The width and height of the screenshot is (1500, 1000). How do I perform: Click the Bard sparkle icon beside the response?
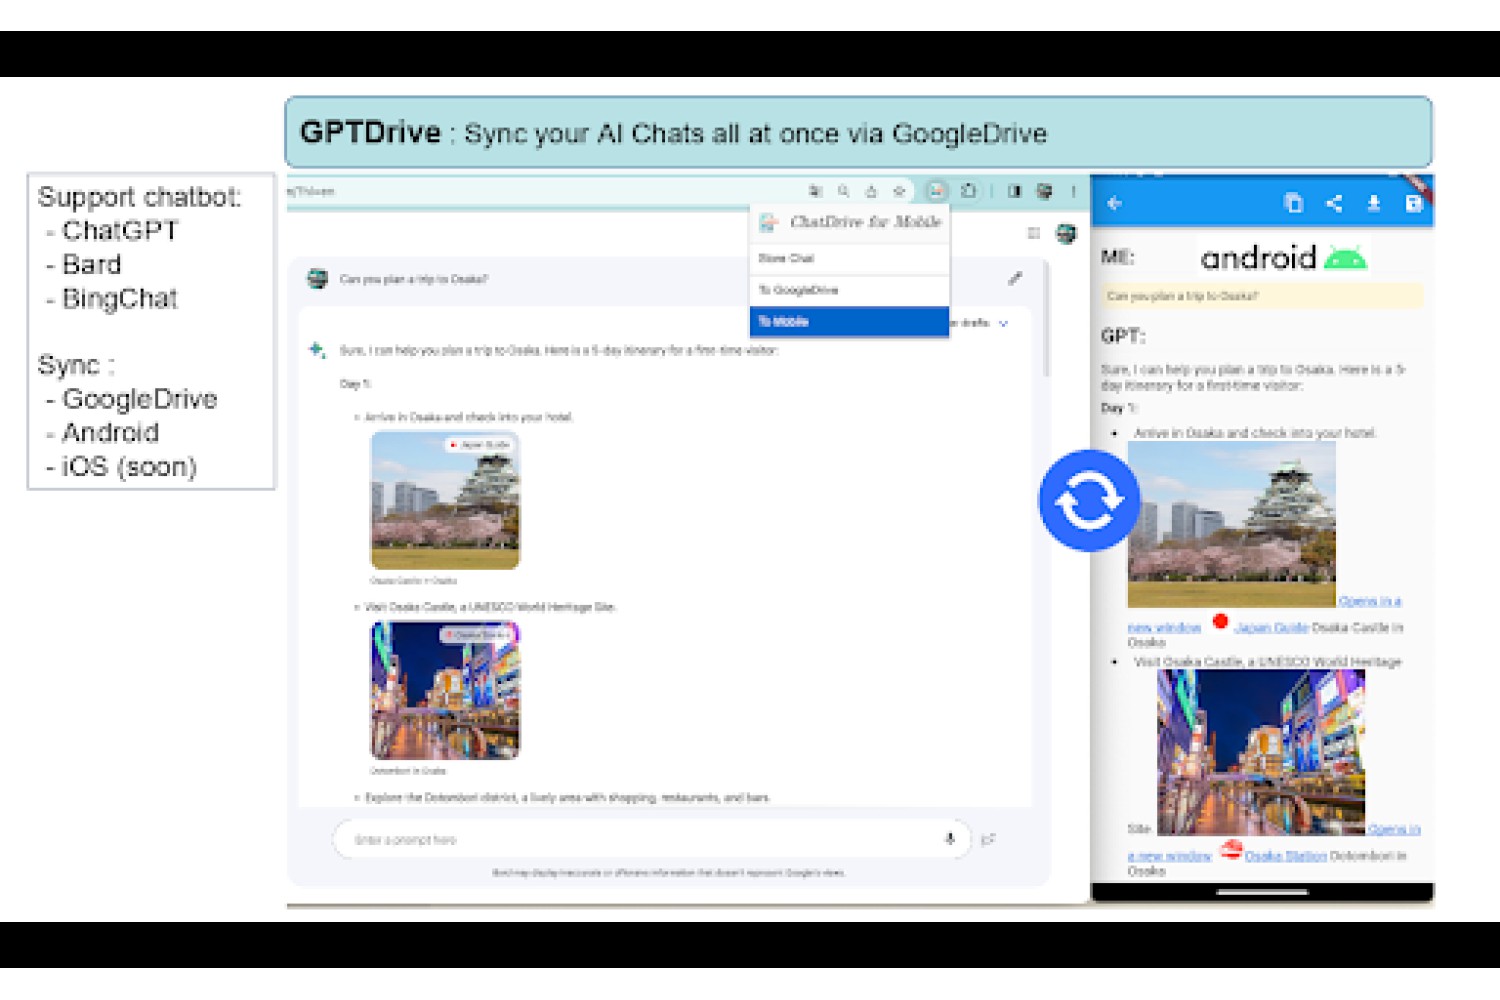pyautogui.click(x=317, y=349)
